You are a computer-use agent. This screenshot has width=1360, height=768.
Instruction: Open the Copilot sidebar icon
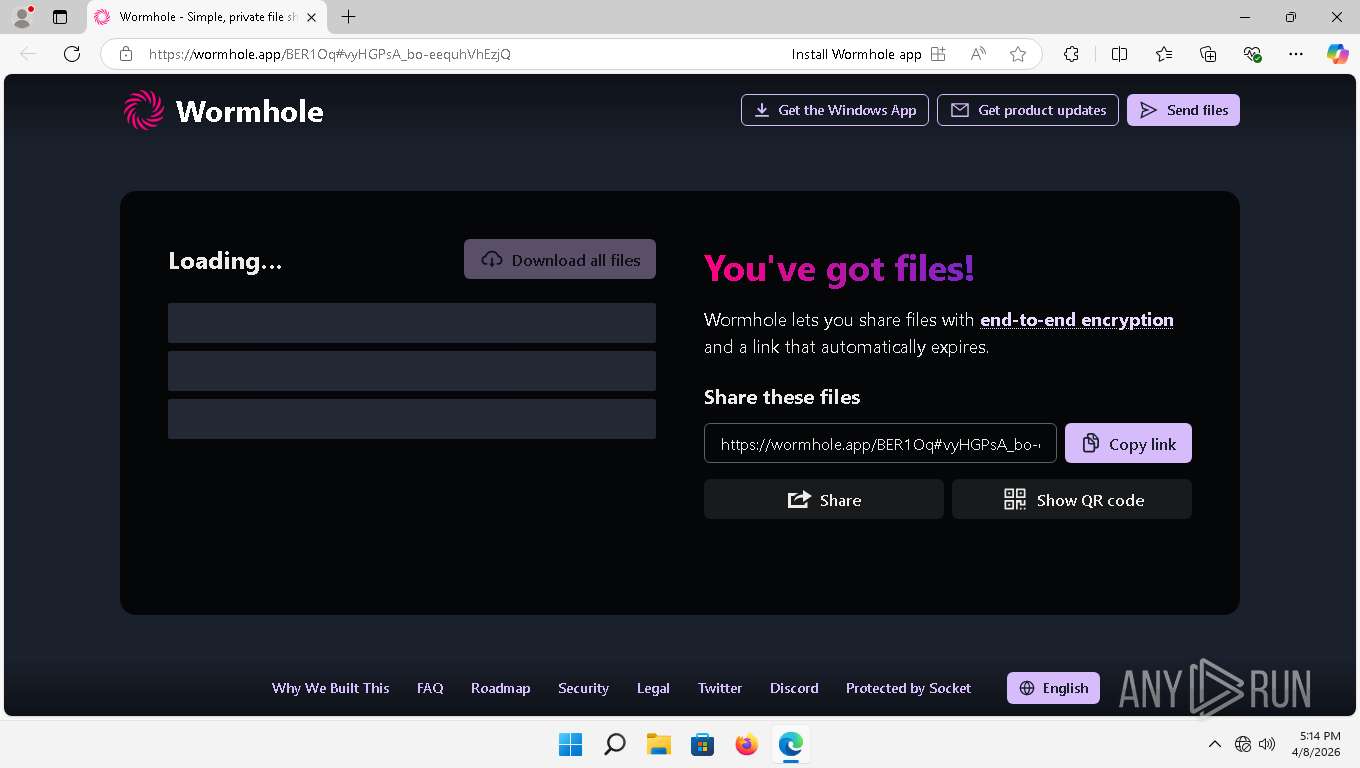[x=1337, y=54]
